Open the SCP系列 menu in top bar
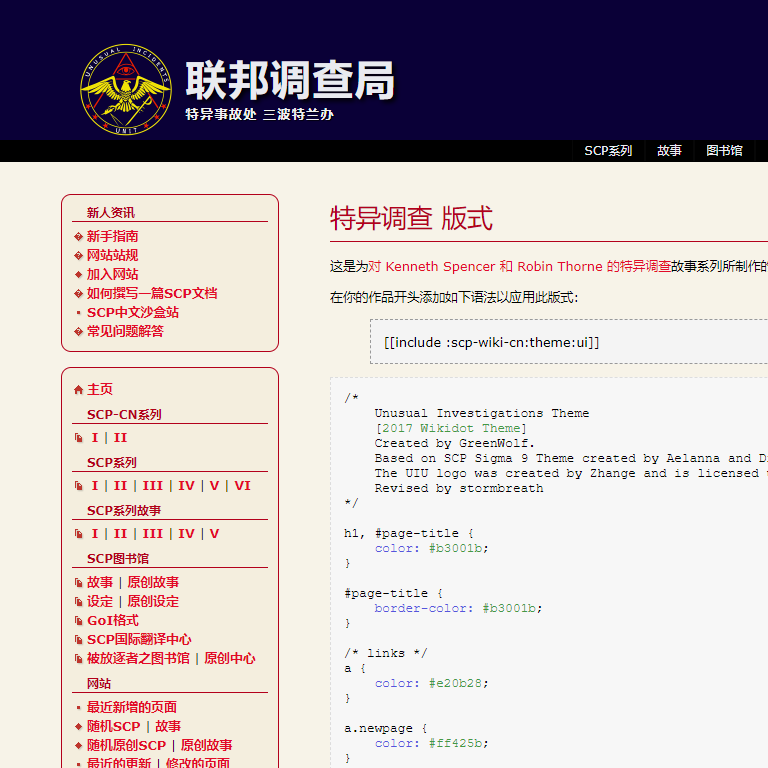 pos(608,151)
